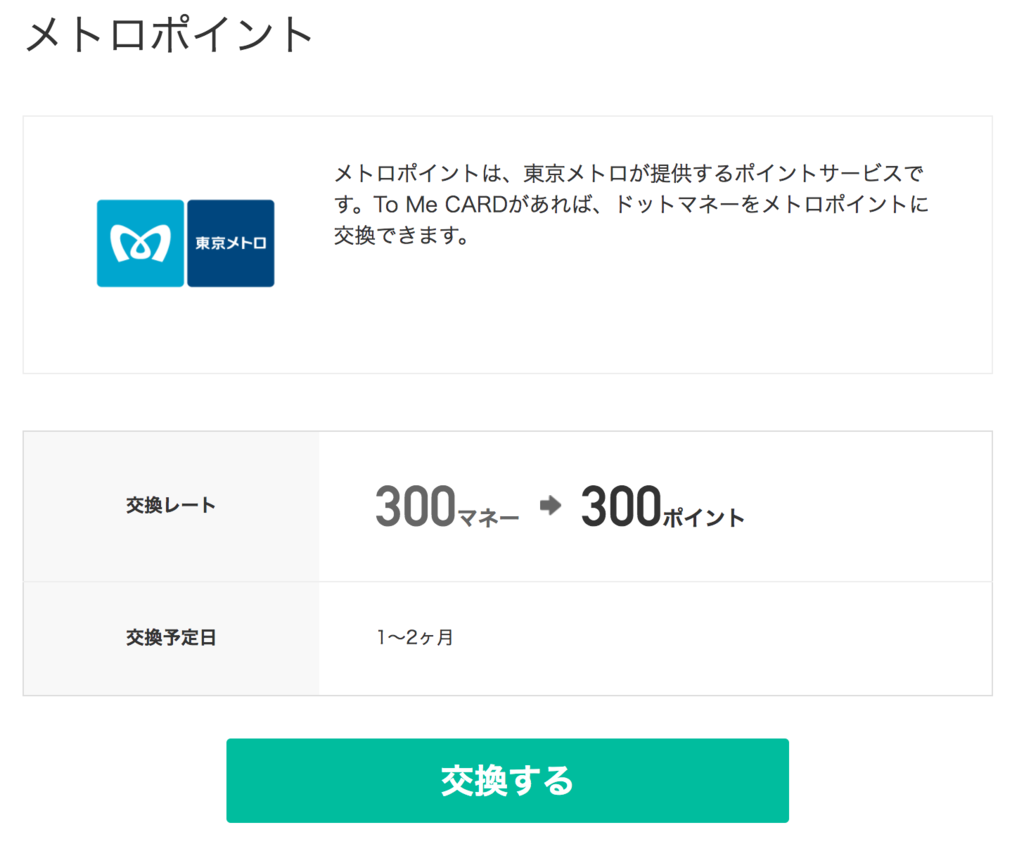Click the メトロポイント description paragraph

631,204
